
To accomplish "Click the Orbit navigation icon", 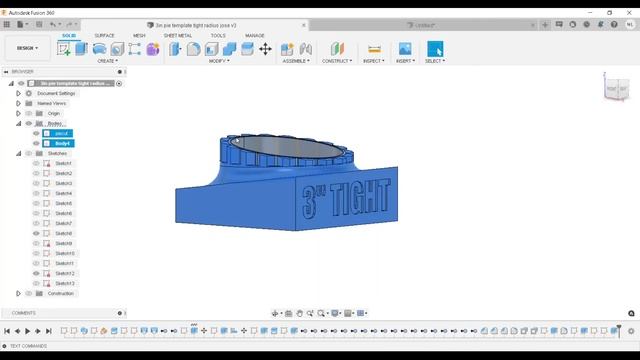I will pos(275,313).
